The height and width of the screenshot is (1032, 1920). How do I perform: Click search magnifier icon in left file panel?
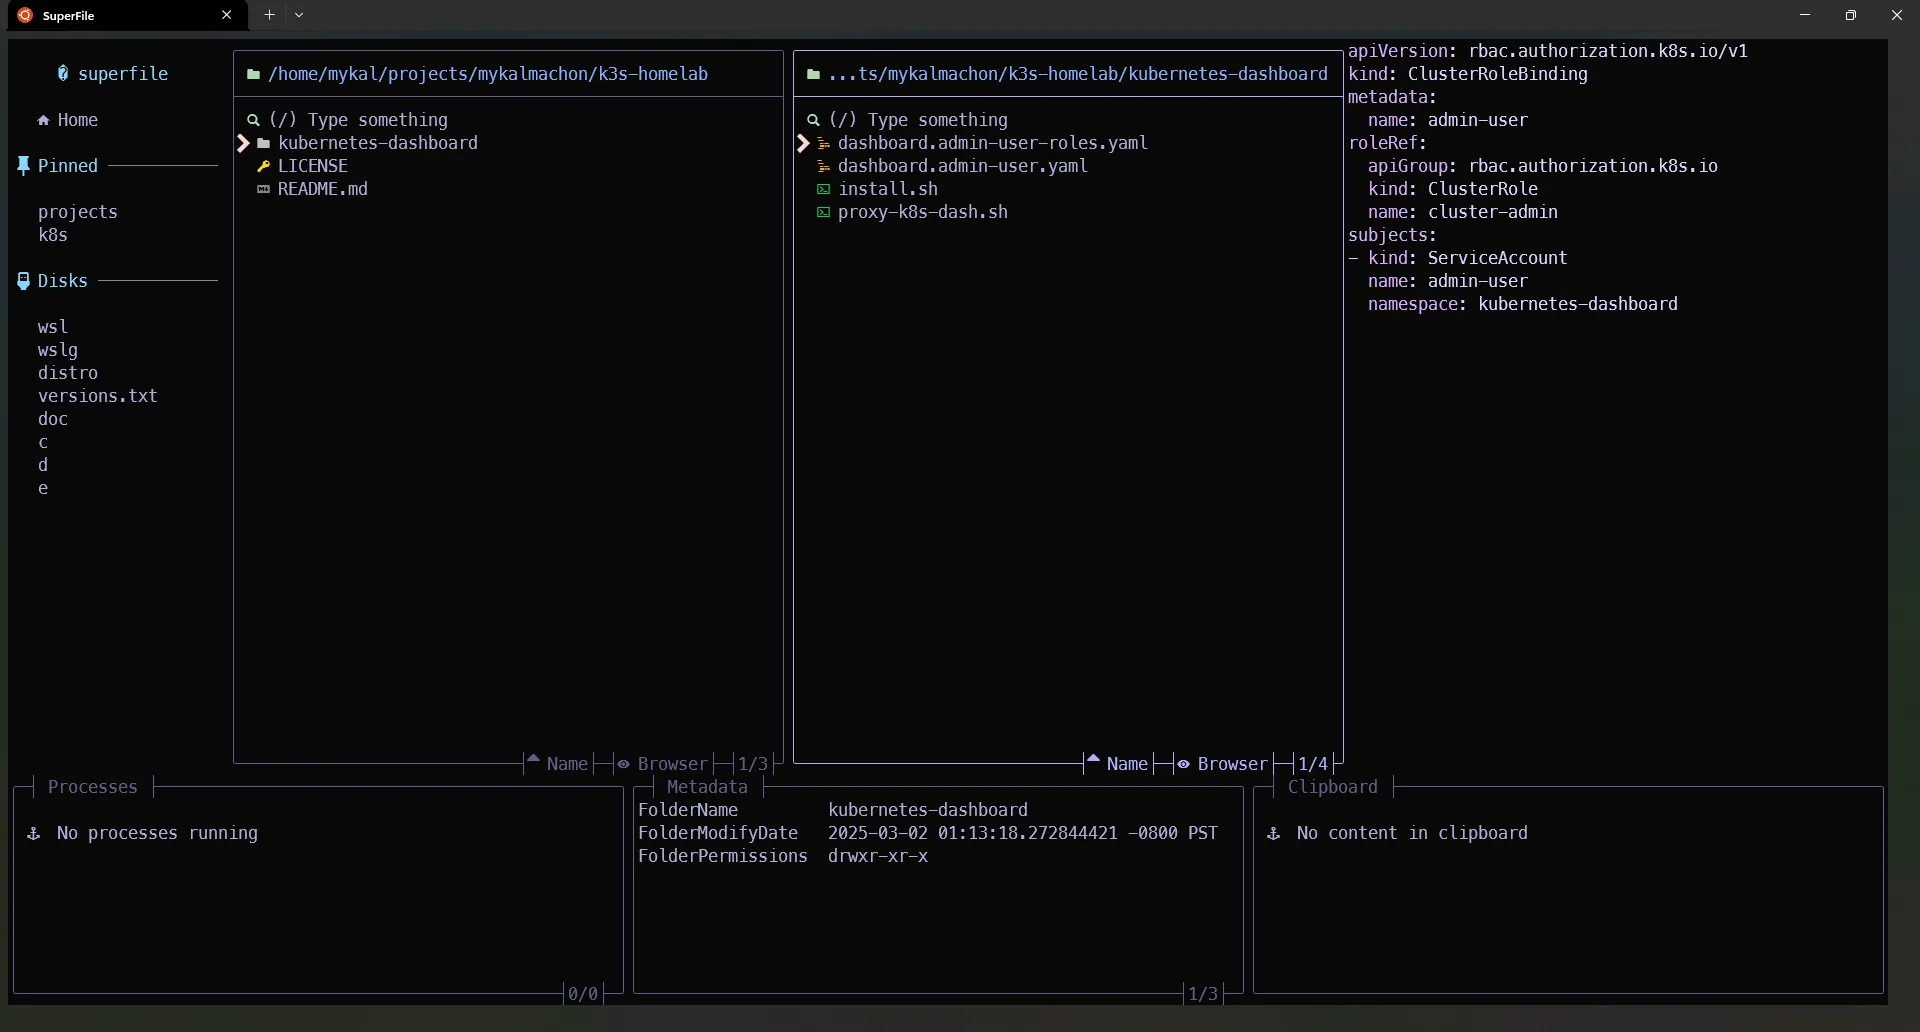point(254,120)
